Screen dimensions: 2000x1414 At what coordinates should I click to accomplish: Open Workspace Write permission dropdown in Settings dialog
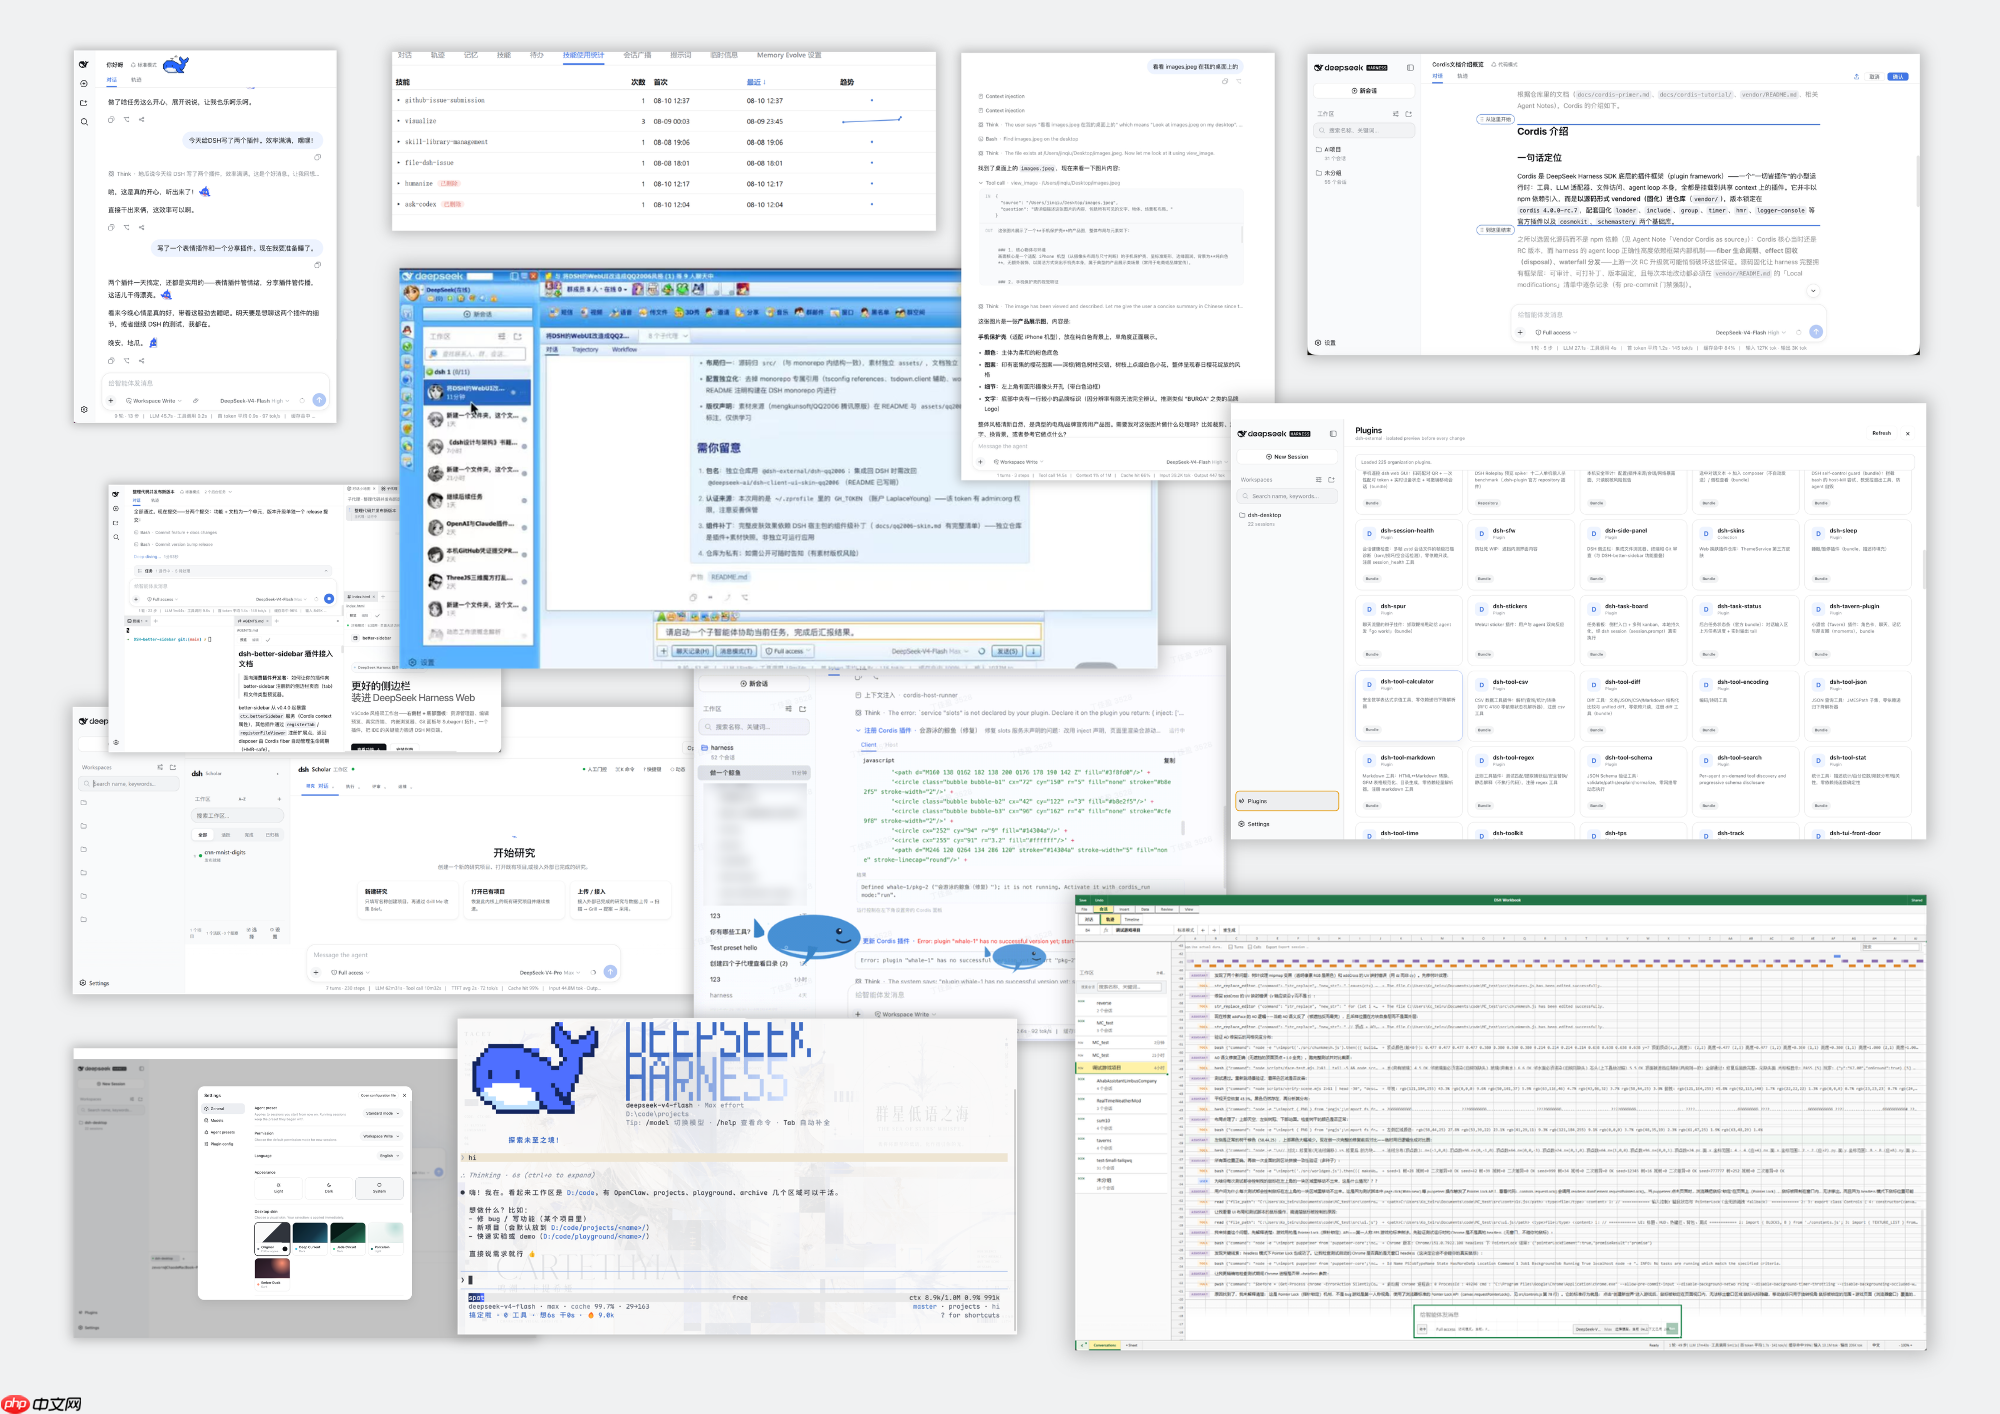point(382,1136)
